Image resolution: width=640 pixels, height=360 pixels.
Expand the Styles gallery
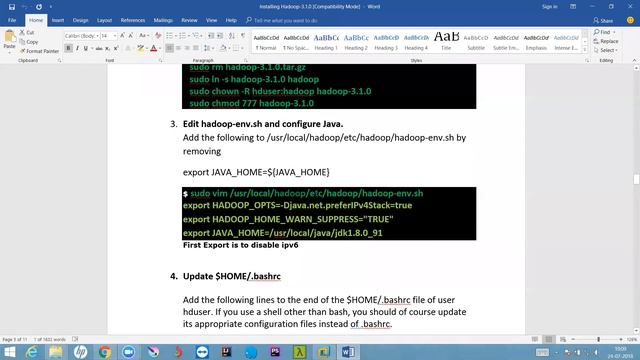tap(584, 49)
